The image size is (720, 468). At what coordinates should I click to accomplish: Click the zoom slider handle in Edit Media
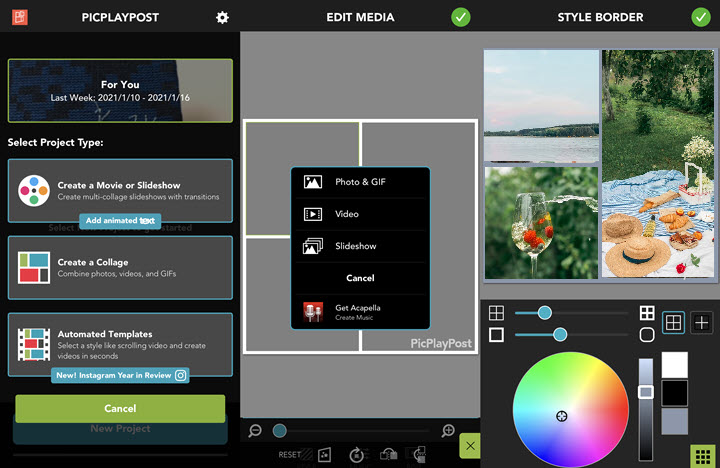point(280,430)
